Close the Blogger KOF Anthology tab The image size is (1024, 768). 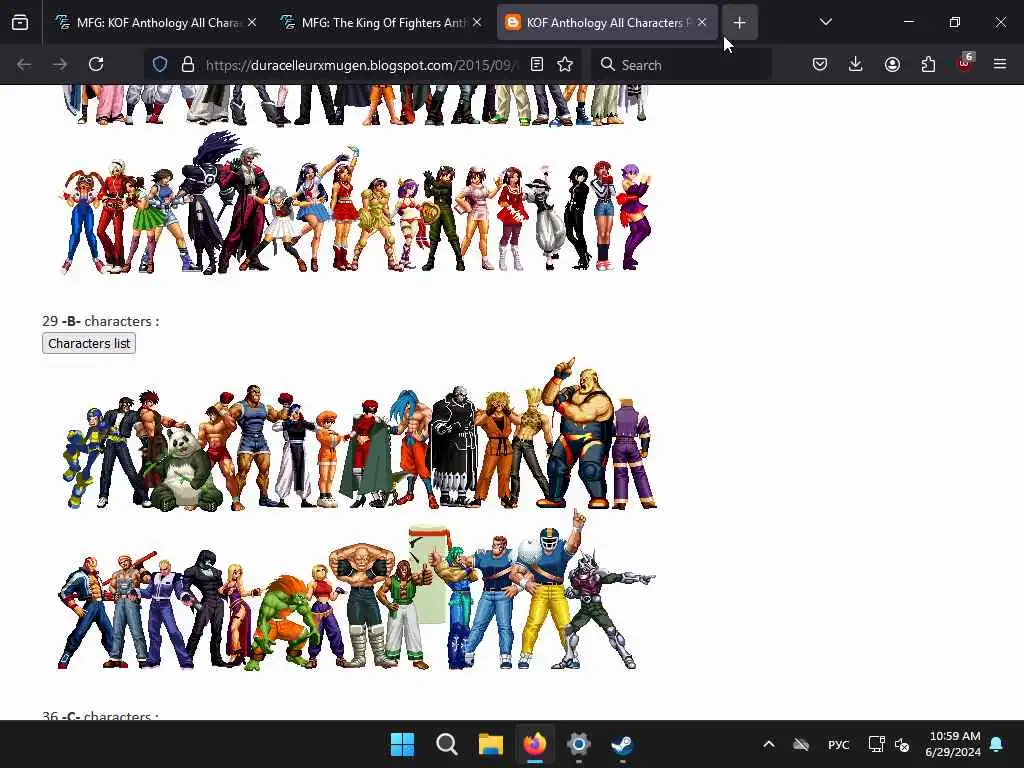702,23
